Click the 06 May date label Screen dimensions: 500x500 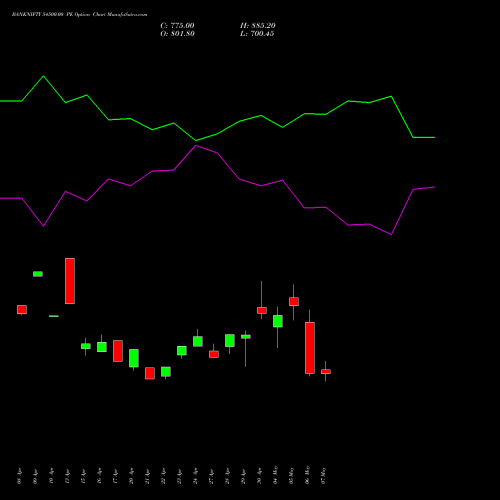[x=307, y=475]
